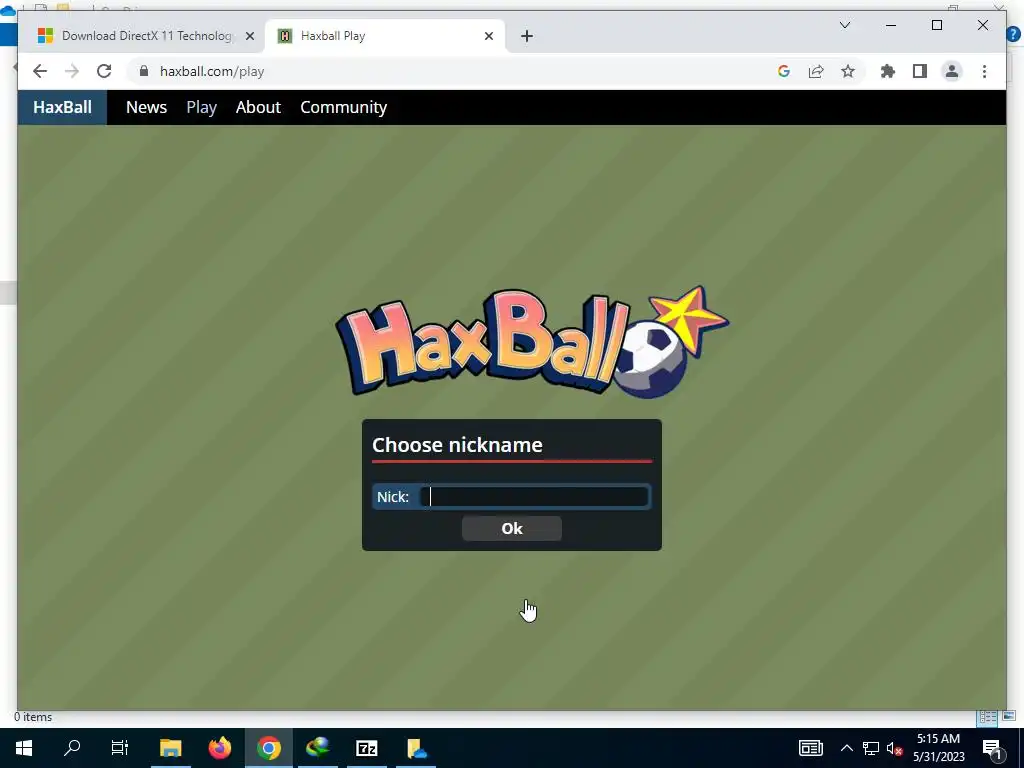This screenshot has width=1024, height=768.
Task: Show hidden system tray icons
Action: click(846, 748)
